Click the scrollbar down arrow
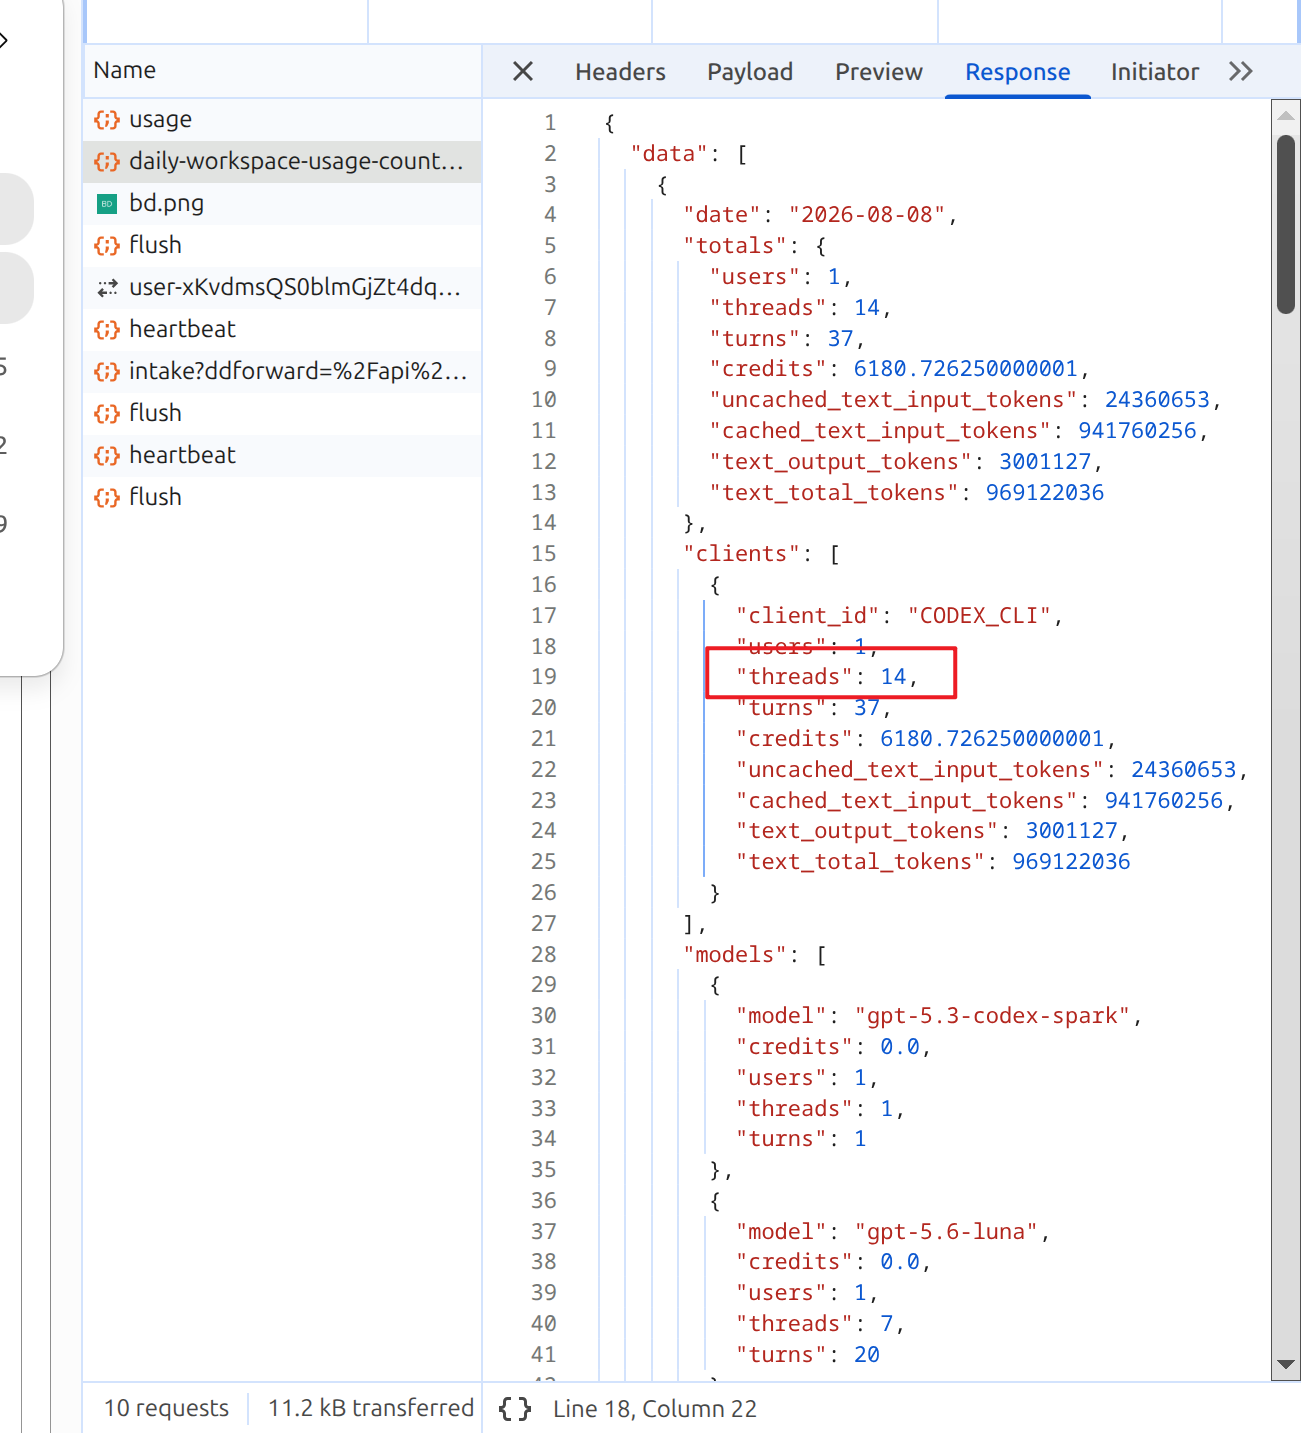Viewport: 1301px width, 1433px height. pyautogui.click(x=1286, y=1365)
